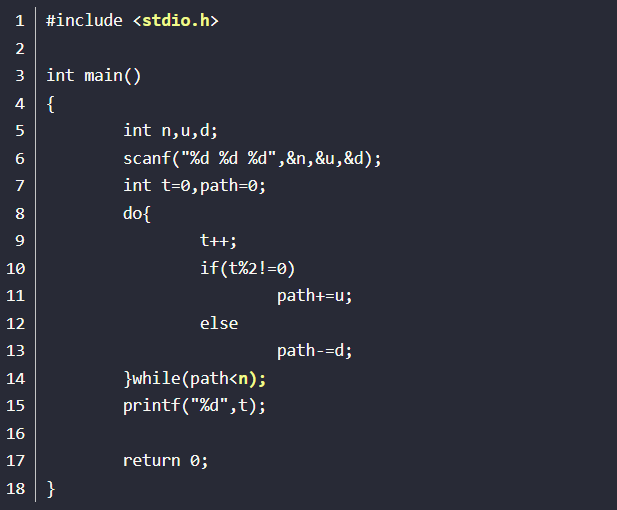Click the return 0 statement
The width and height of the screenshot is (617, 510).
coord(166,460)
